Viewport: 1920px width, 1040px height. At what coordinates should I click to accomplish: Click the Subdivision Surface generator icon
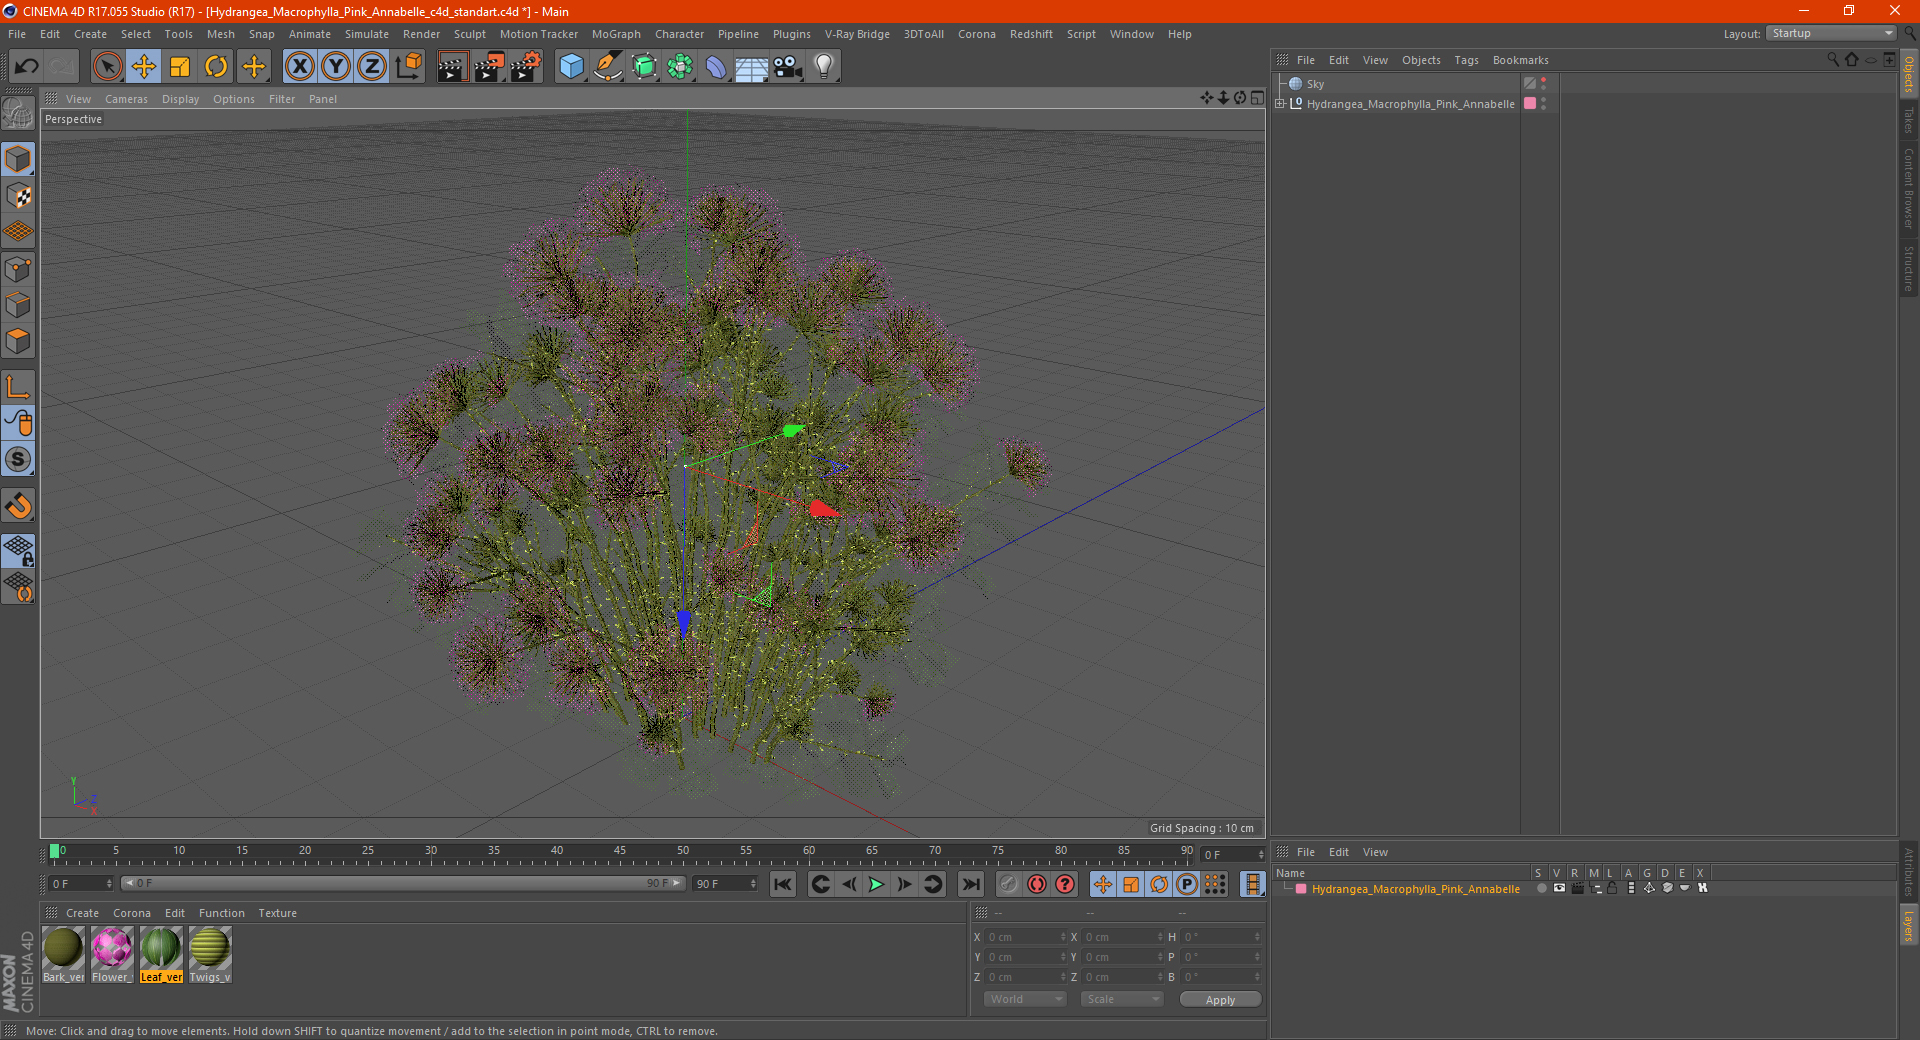pos(644,67)
